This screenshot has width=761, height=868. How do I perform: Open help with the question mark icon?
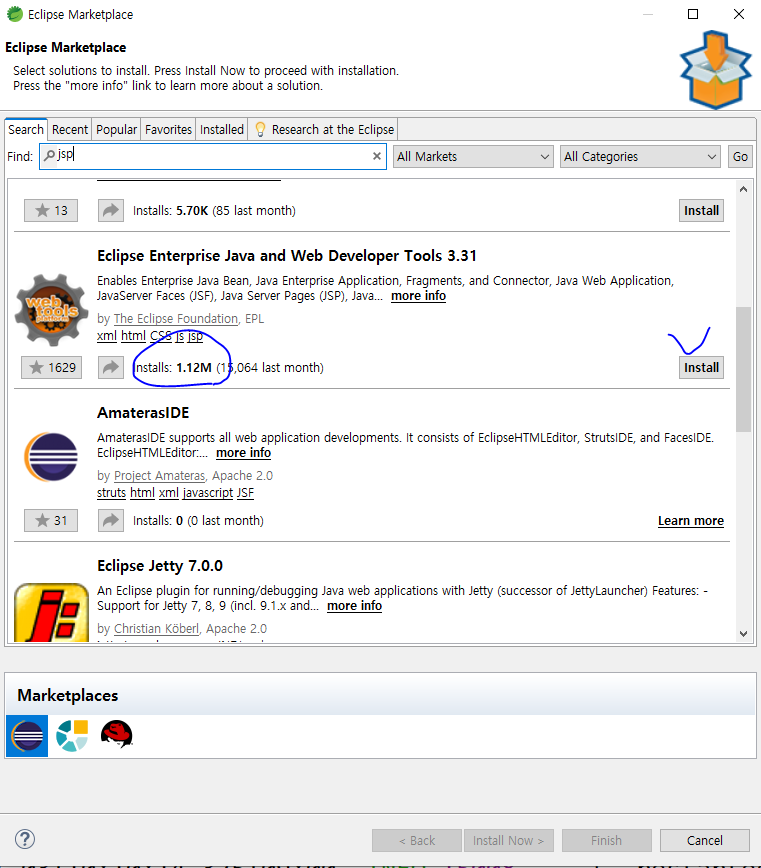(25, 839)
